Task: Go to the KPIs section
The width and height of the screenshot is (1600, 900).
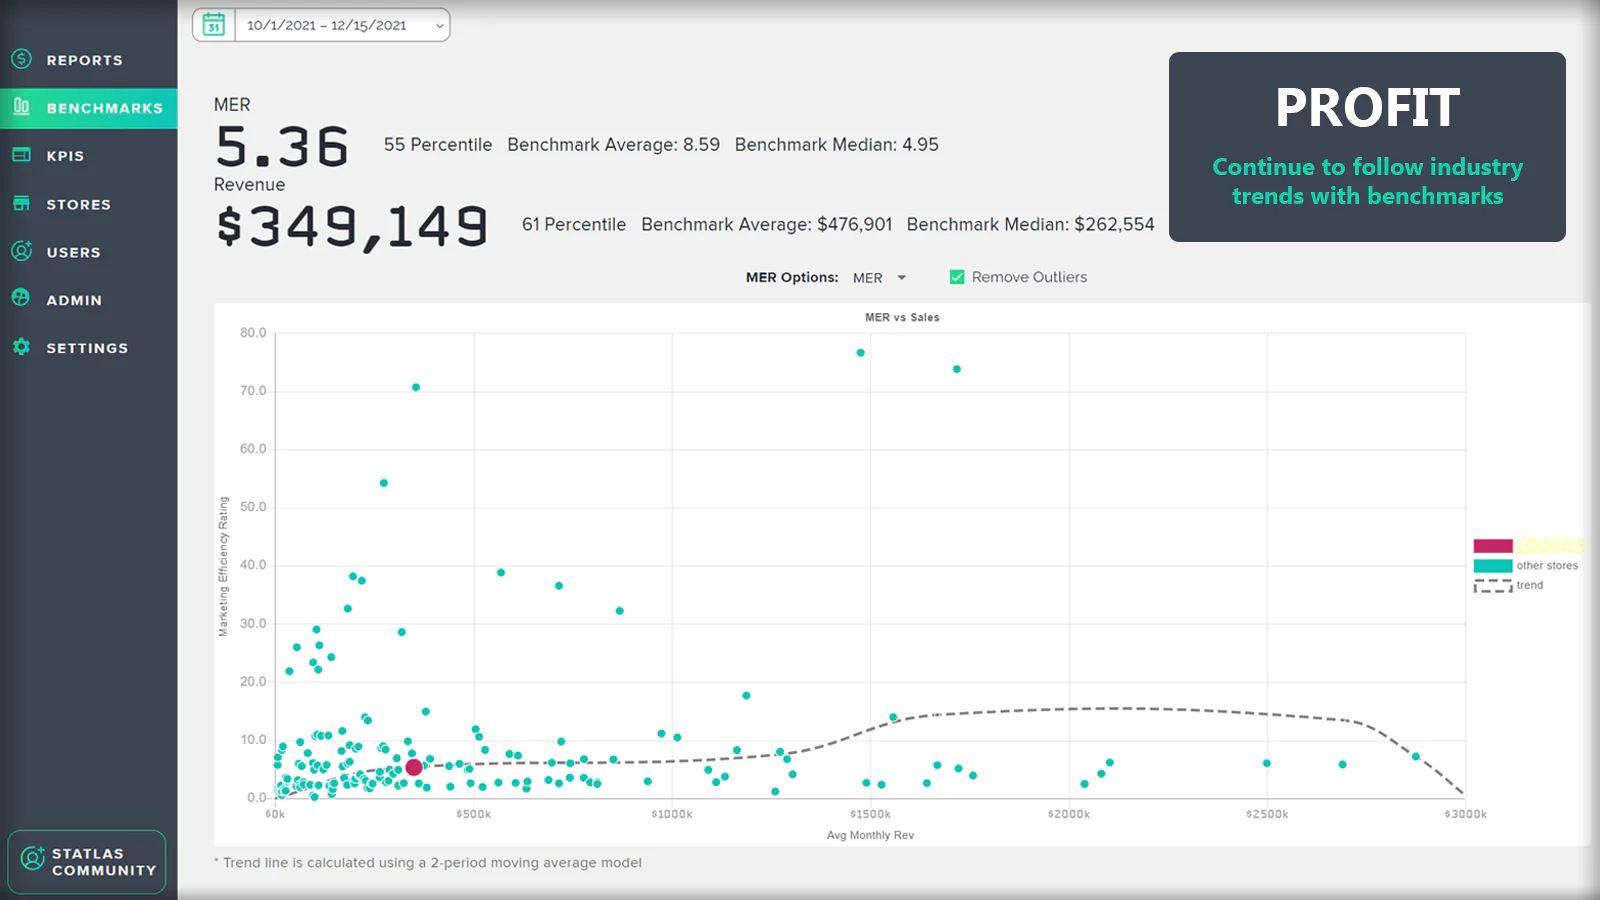Action: click(65, 156)
